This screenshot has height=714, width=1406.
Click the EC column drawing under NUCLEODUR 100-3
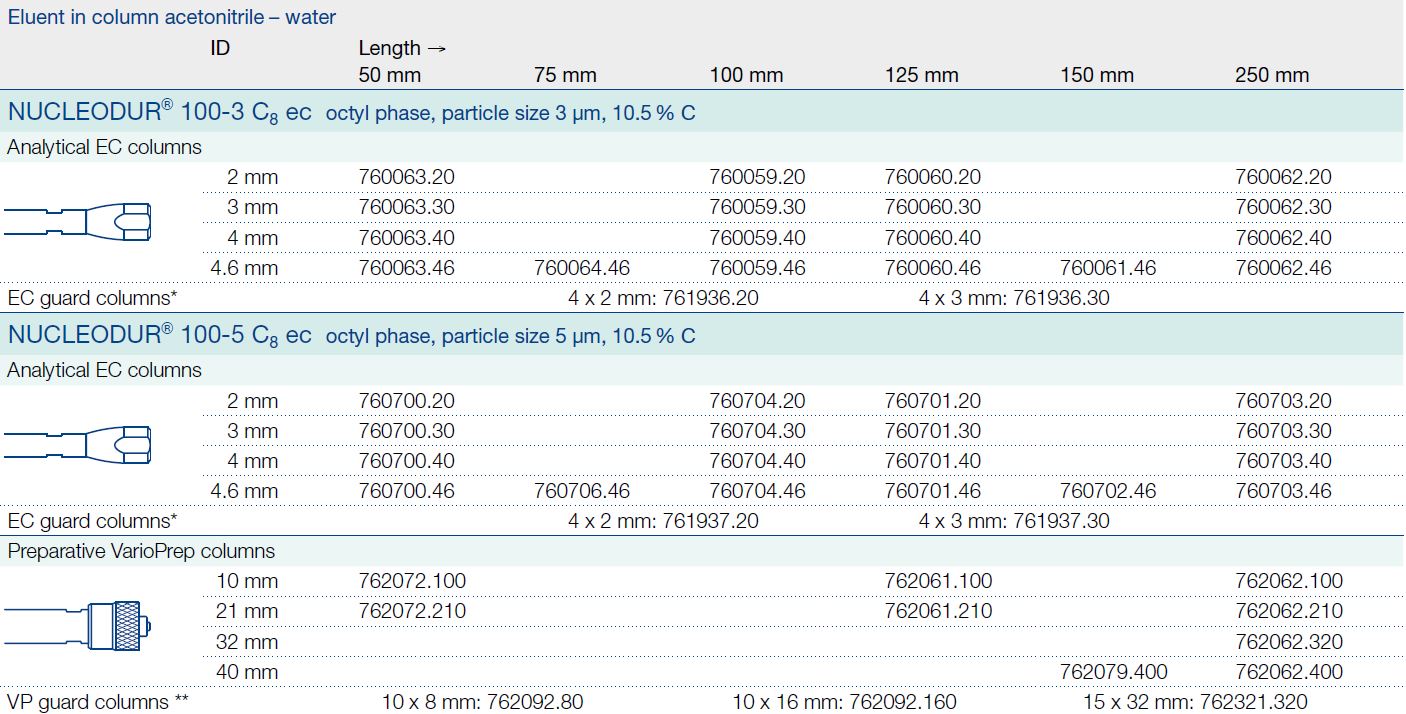point(78,221)
